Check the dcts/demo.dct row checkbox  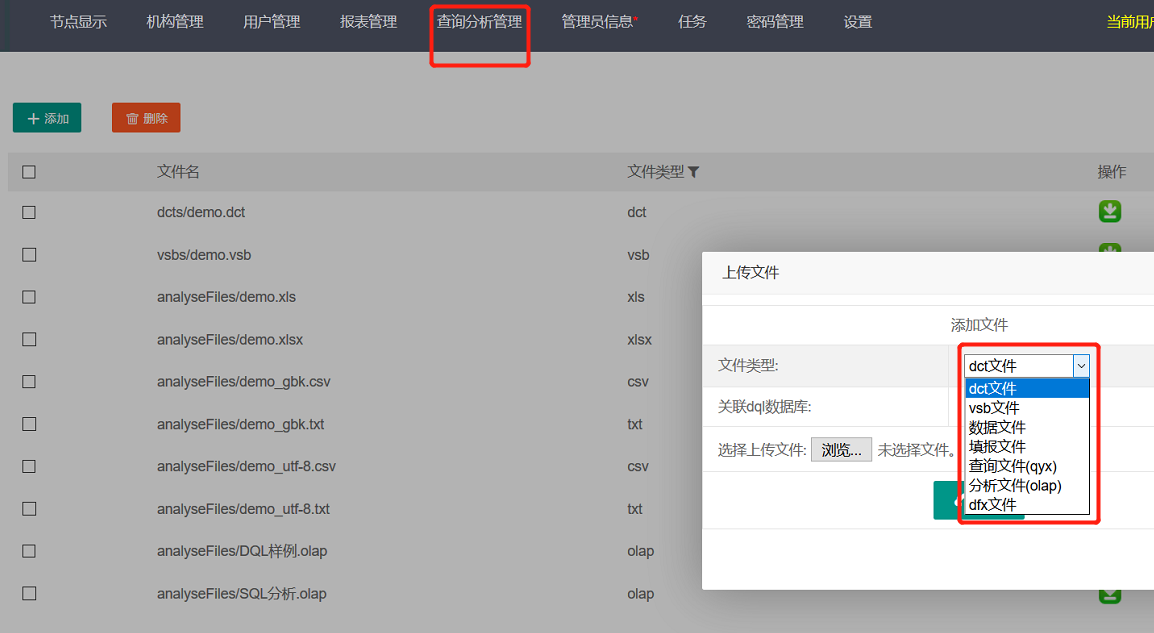pyautogui.click(x=29, y=213)
